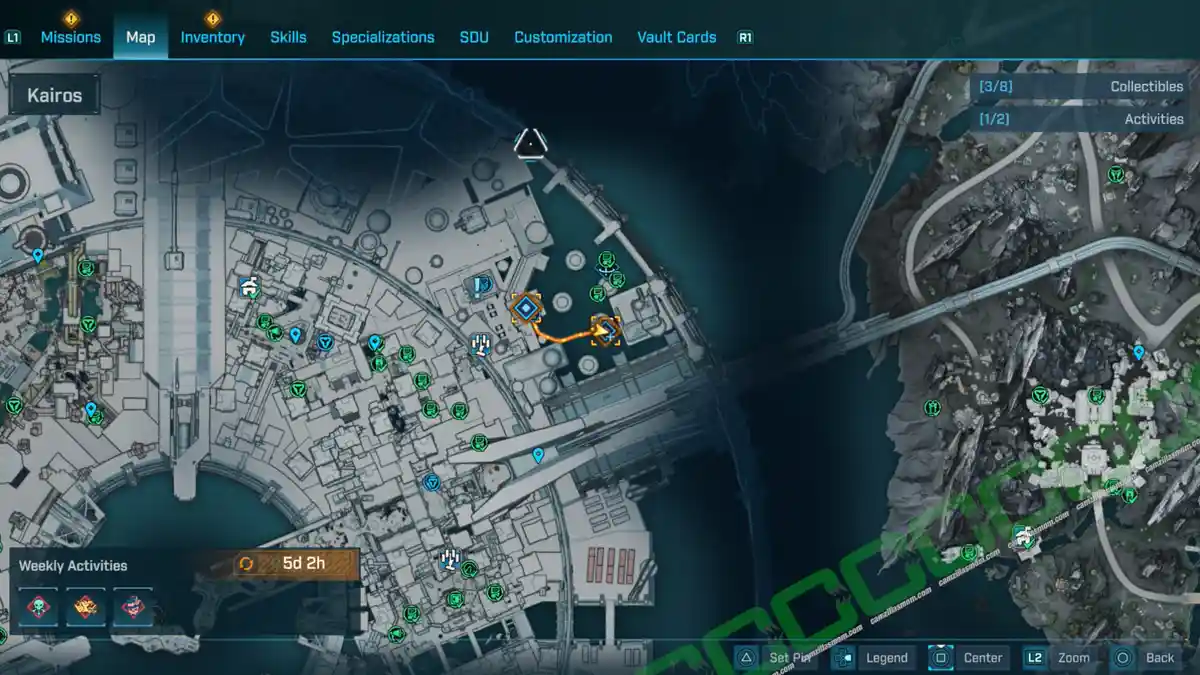Screen dimensions: 1200x675
Task: Select the orange diamond mission objective marker
Action: coord(525,308)
